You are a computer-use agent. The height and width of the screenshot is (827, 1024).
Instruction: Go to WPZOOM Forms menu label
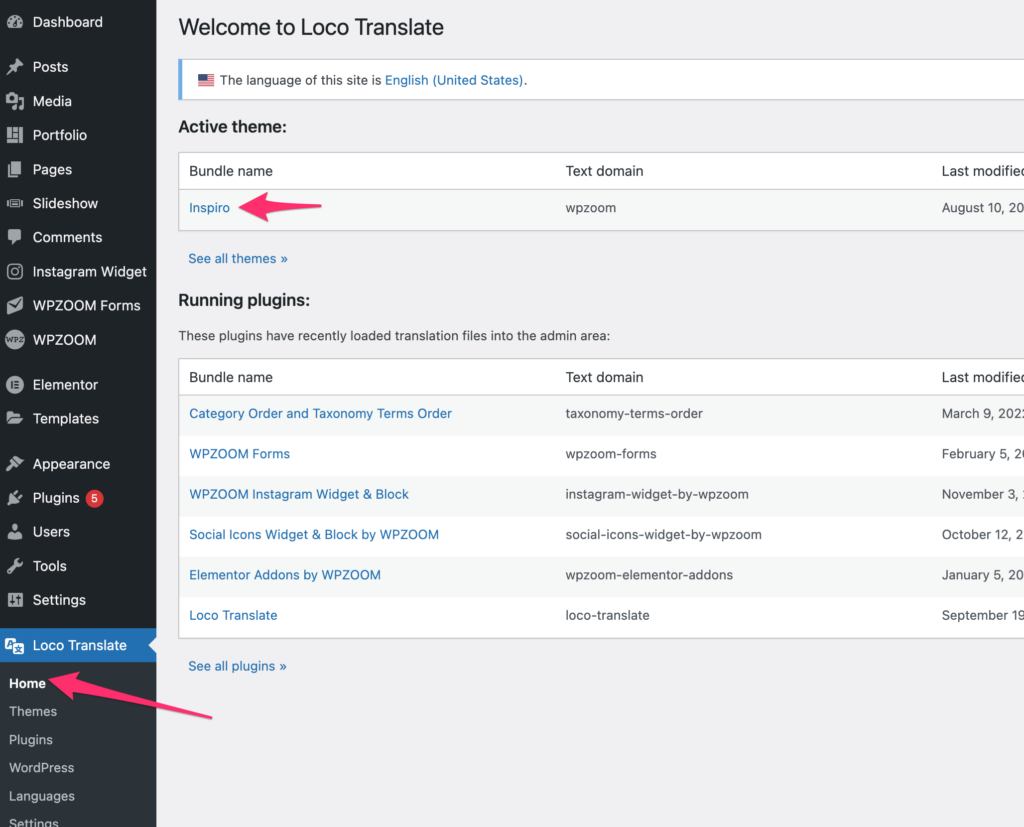click(x=87, y=306)
